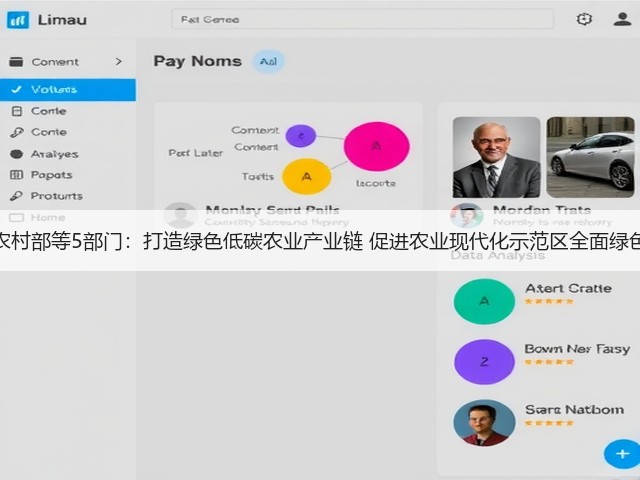Image resolution: width=640 pixels, height=480 pixels.
Task: Click the green A avatar for Atert Cratte
Action: click(x=484, y=301)
